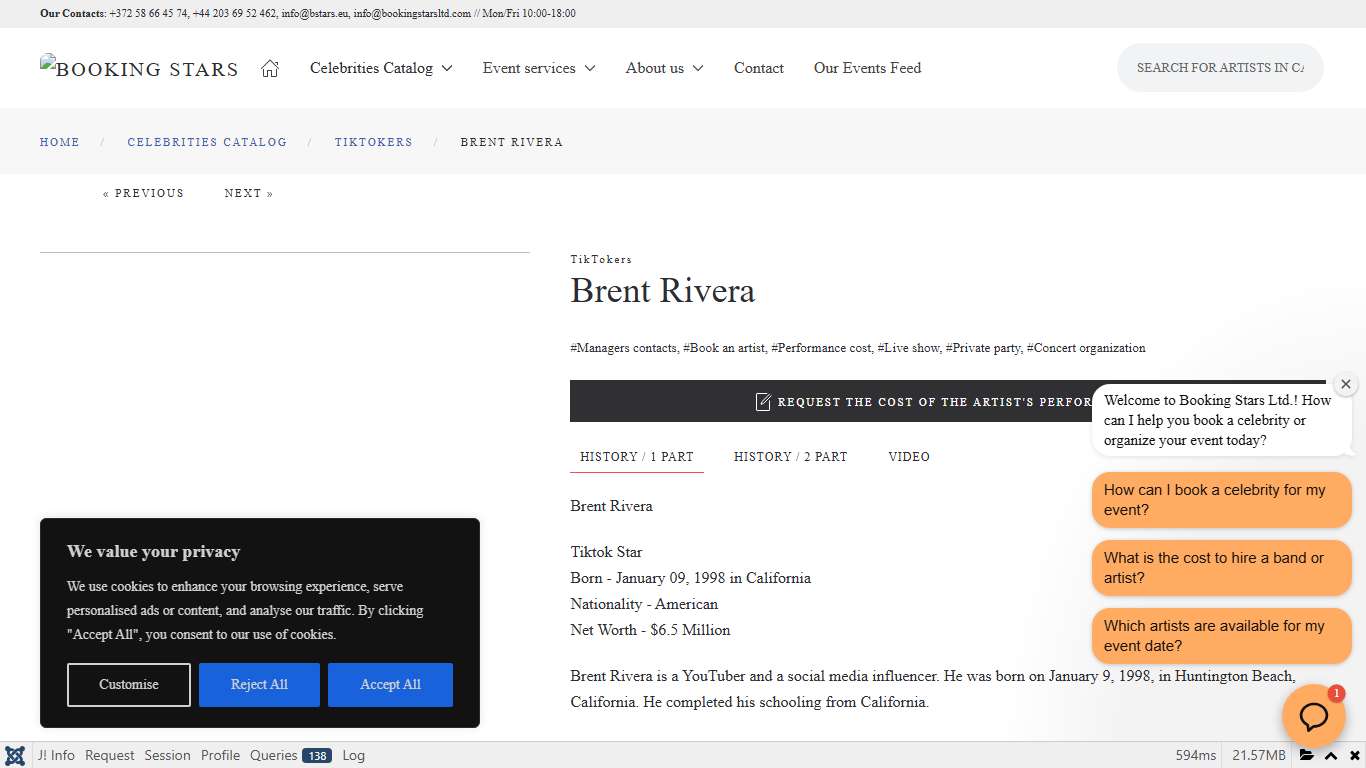This screenshot has width=1366, height=768.
Task: Open the live chat bubble icon
Action: (1313, 716)
